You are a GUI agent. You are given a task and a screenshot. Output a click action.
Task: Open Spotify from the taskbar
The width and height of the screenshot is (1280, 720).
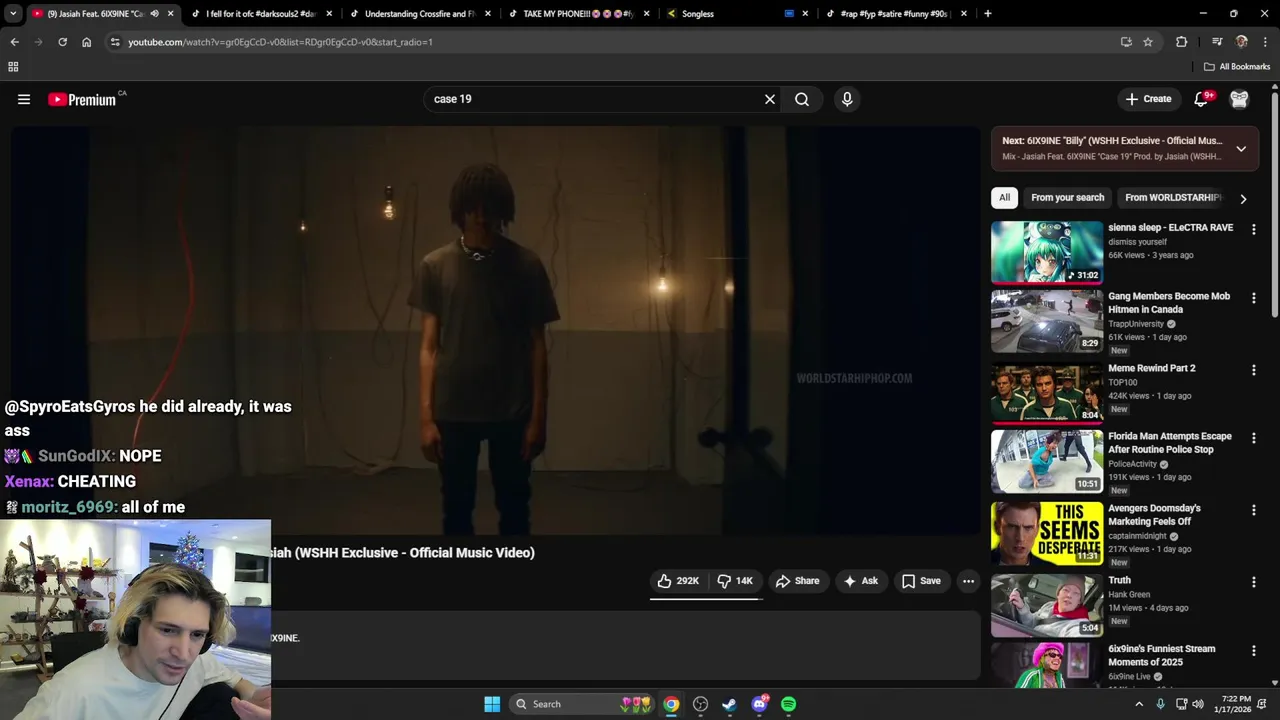[788, 704]
